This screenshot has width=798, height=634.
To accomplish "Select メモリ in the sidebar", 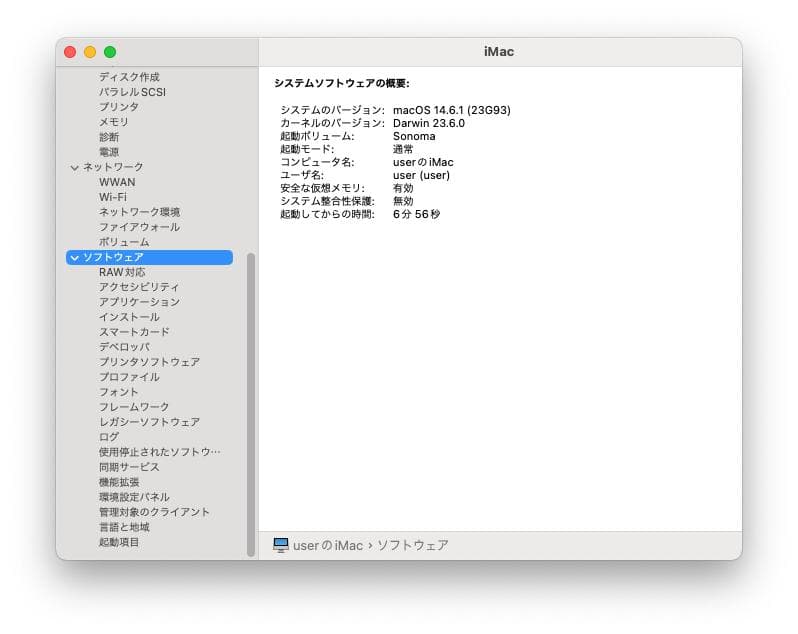I will 114,122.
